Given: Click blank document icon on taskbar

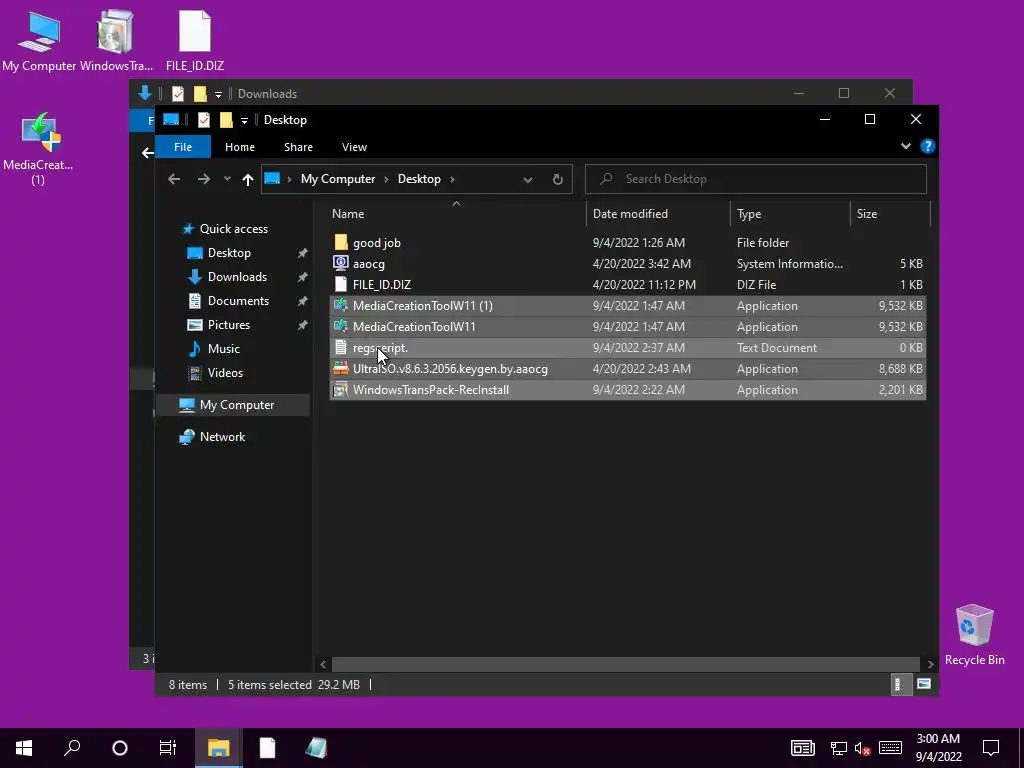Looking at the screenshot, I should click(x=267, y=748).
